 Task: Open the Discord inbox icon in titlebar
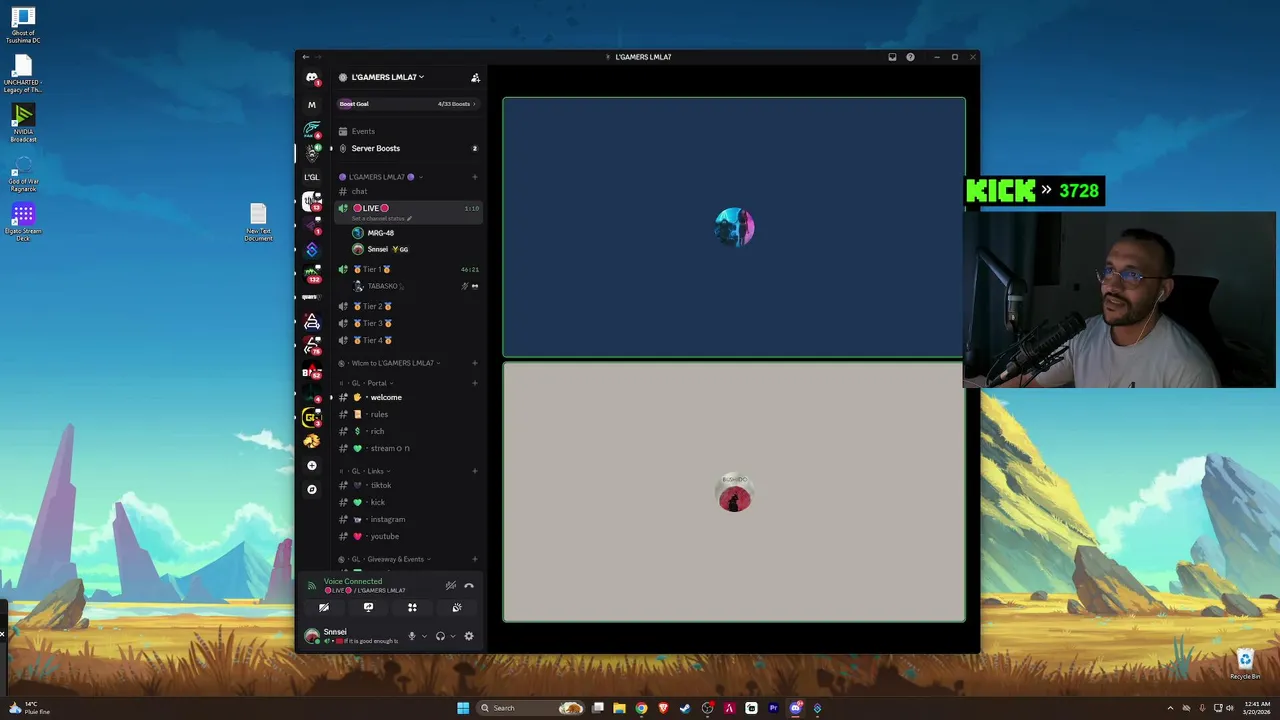pos(892,57)
